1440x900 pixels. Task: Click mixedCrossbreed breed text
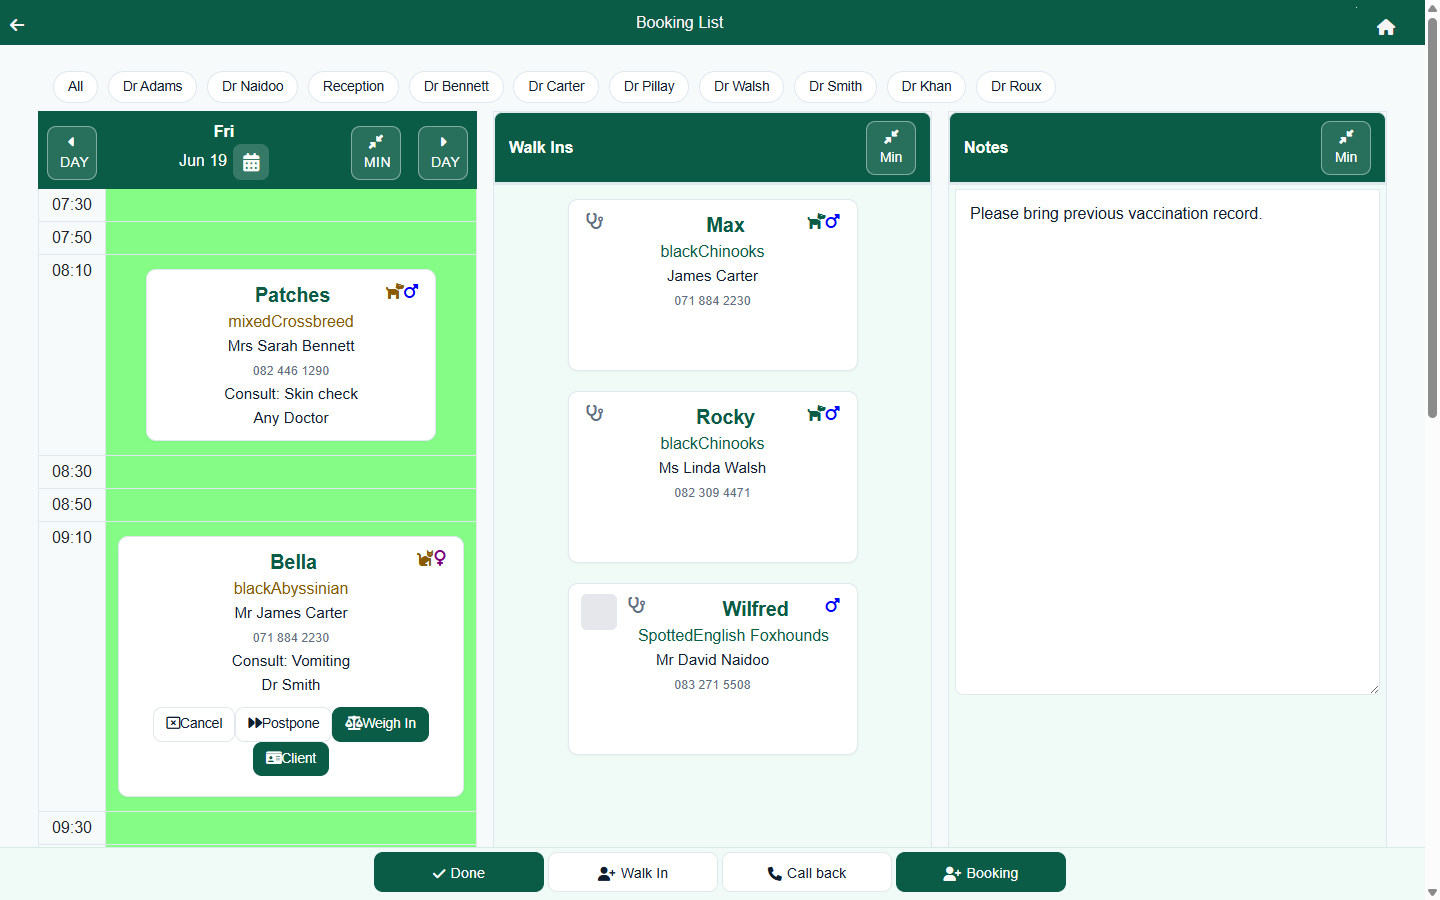291,322
